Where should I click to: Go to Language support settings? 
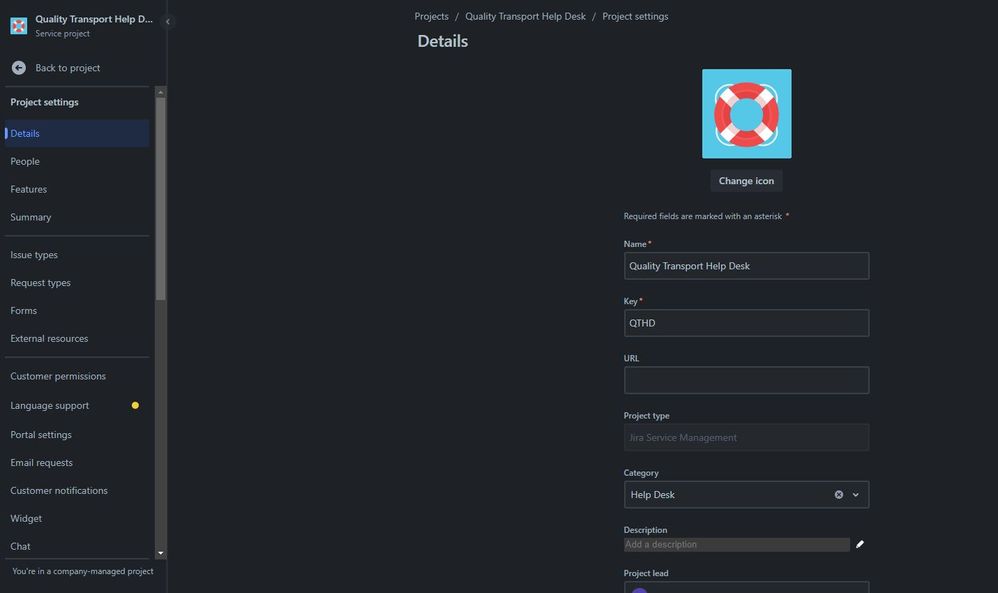(77, 406)
